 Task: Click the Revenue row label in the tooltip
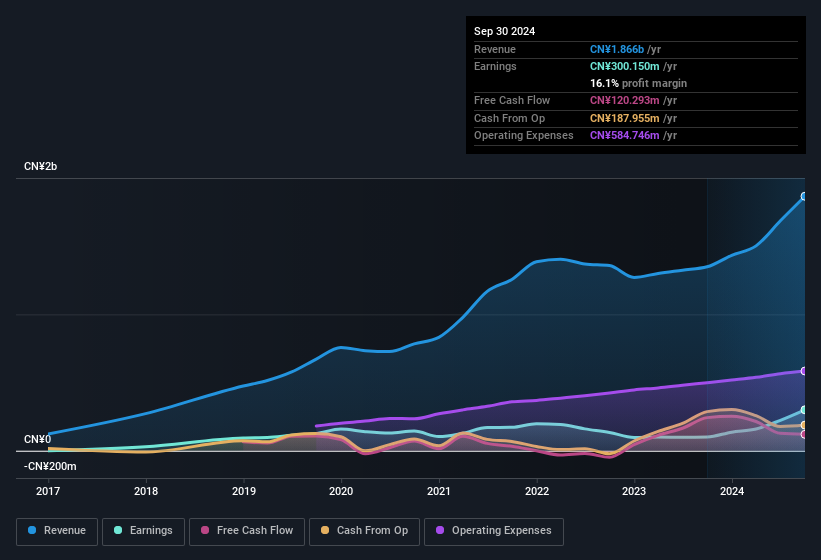(x=495, y=49)
